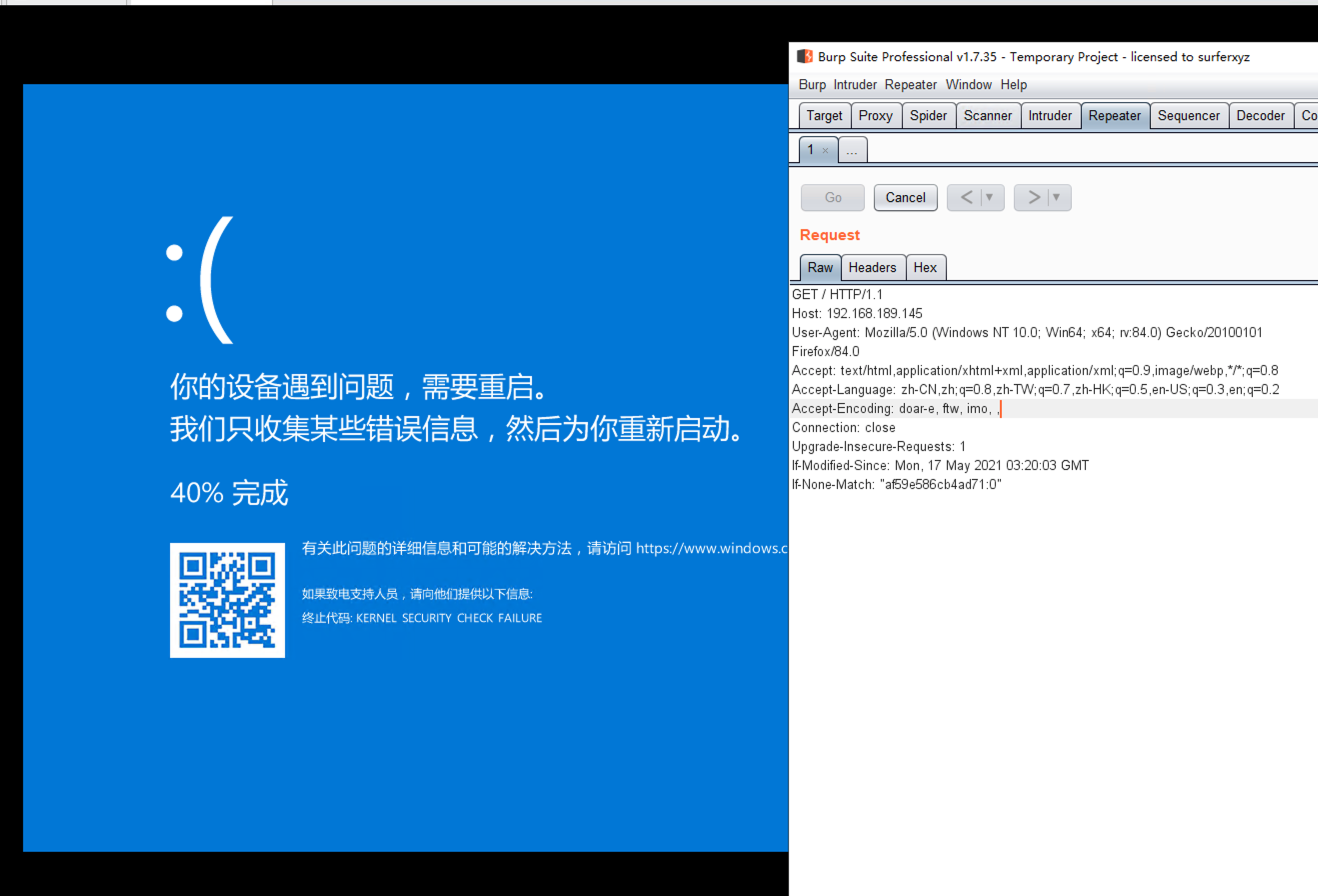Screen dimensions: 1318x896
Task: Open the Window menu
Action: click(969, 85)
